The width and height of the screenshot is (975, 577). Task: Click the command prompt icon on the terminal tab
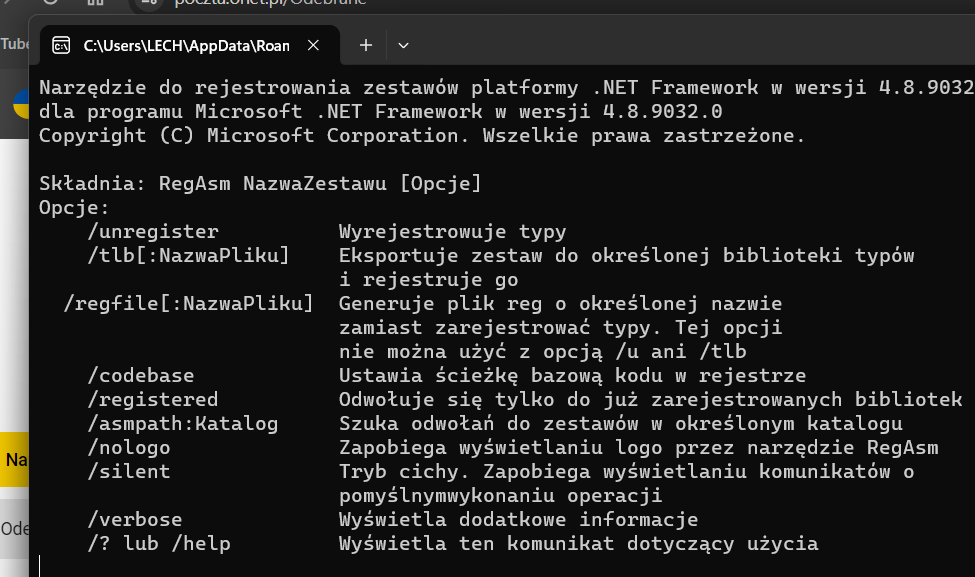[61, 45]
